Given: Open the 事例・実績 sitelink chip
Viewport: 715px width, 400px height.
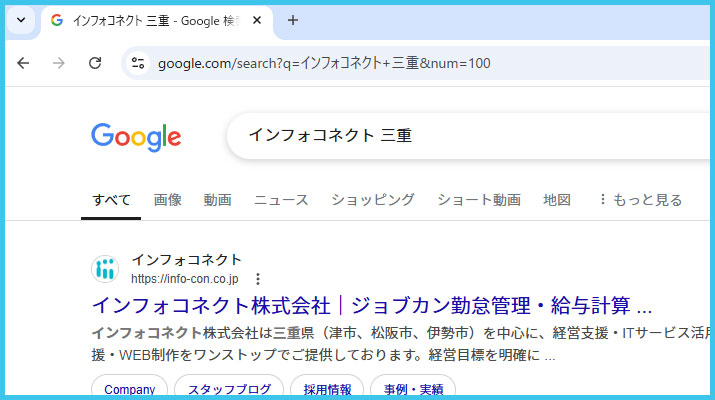Looking at the screenshot, I should pos(413,387).
